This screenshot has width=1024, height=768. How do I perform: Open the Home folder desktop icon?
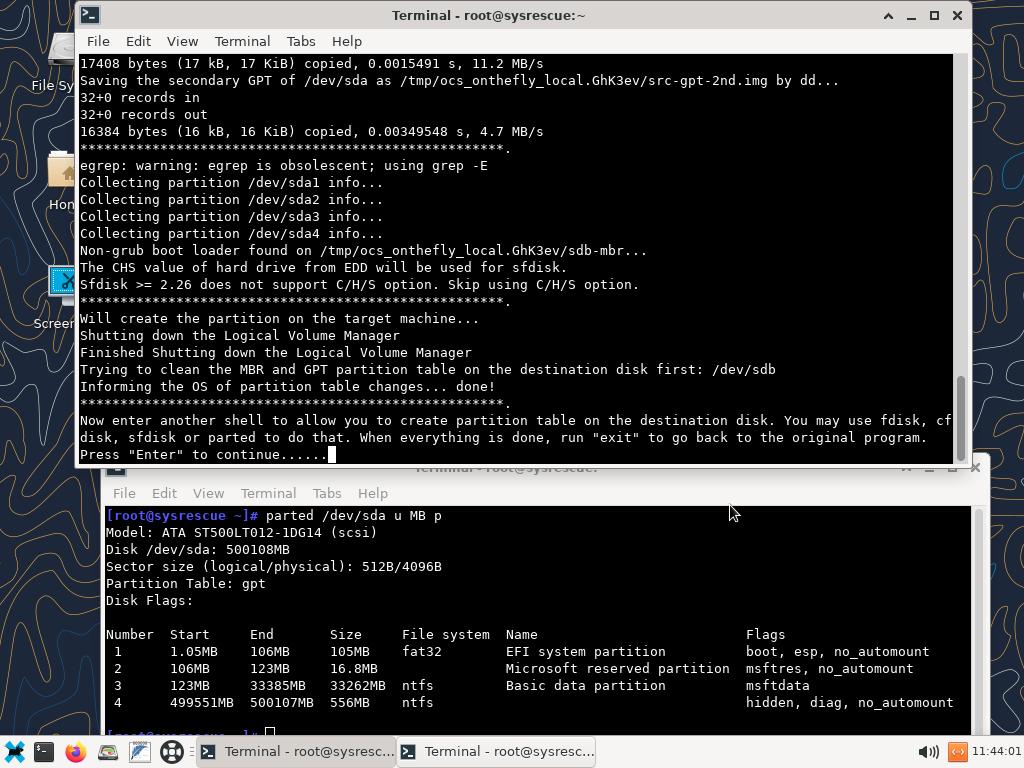pyautogui.click(x=62, y=175)
